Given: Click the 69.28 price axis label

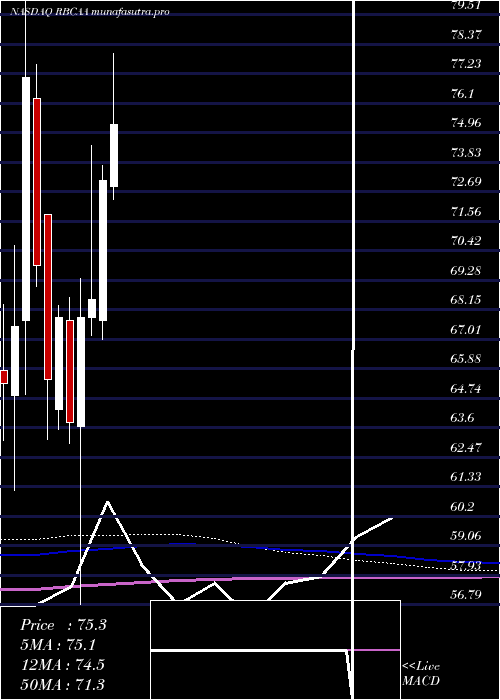Looking at the screenshot, I should 466,271.
